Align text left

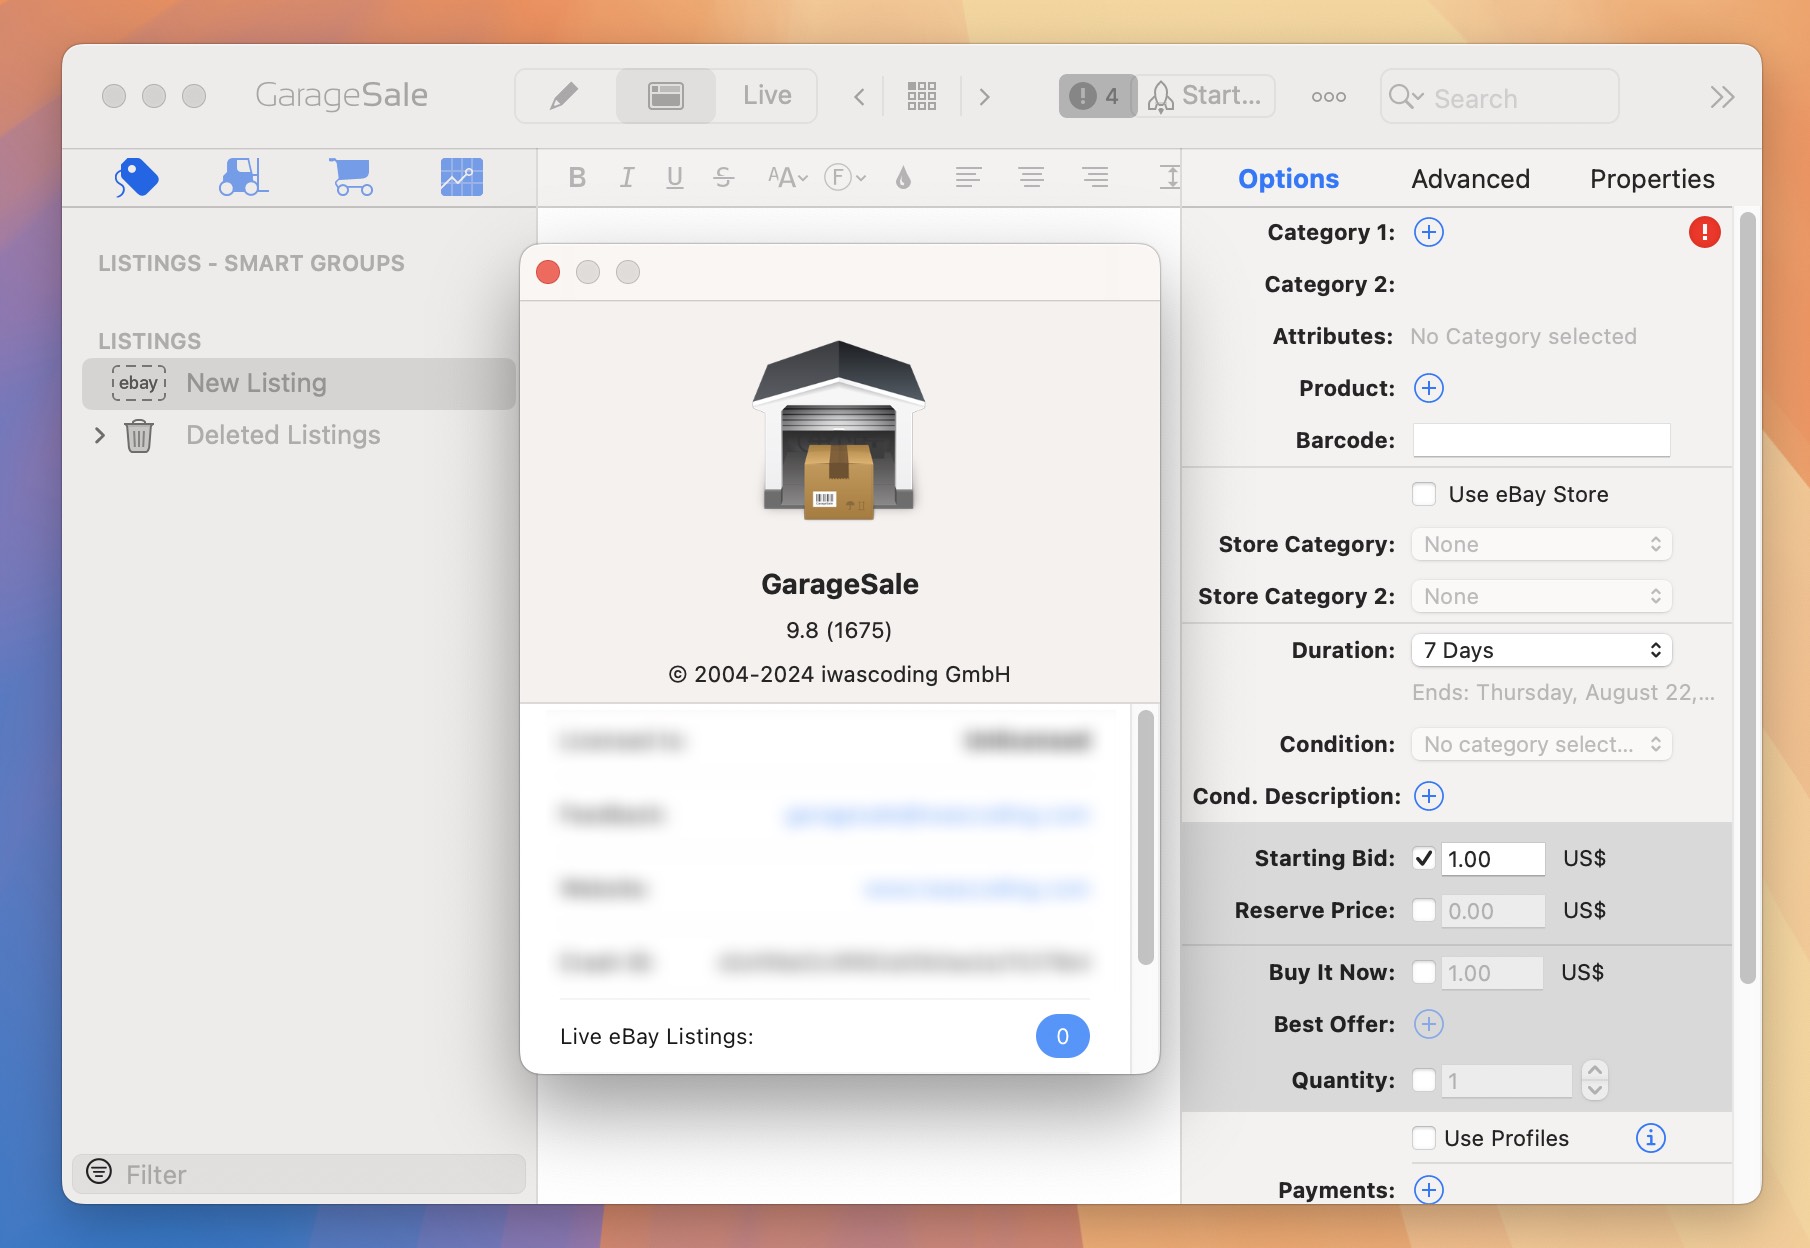coord(967,178)
